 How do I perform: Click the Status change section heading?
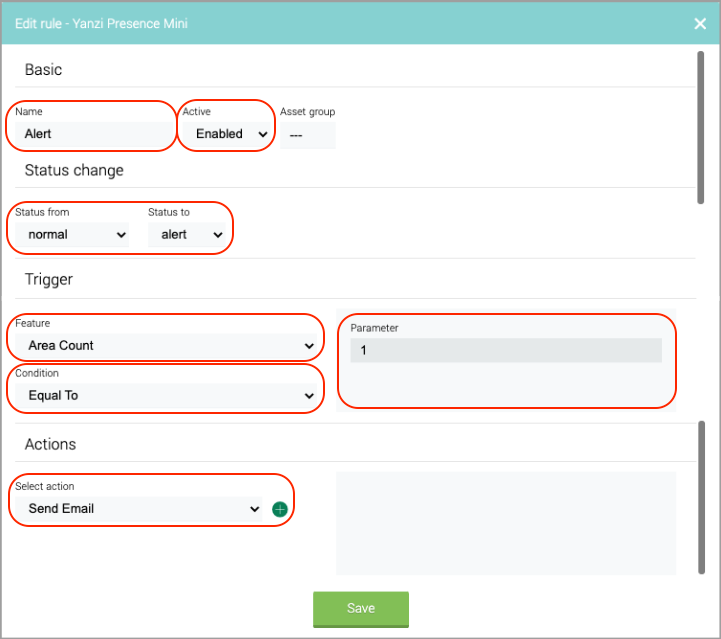coord(74,171)
